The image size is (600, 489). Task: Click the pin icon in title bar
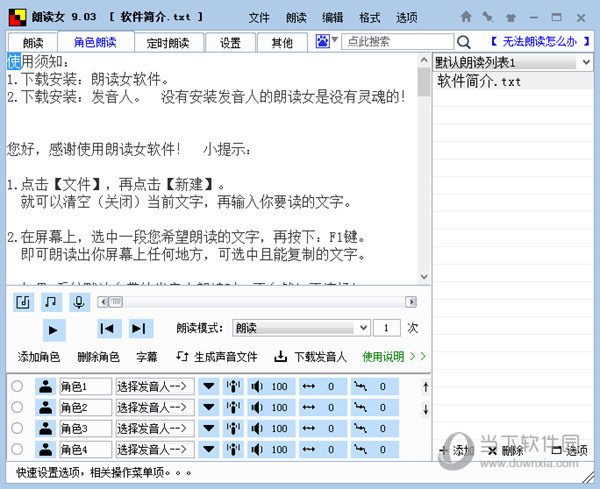click(488, 17)
